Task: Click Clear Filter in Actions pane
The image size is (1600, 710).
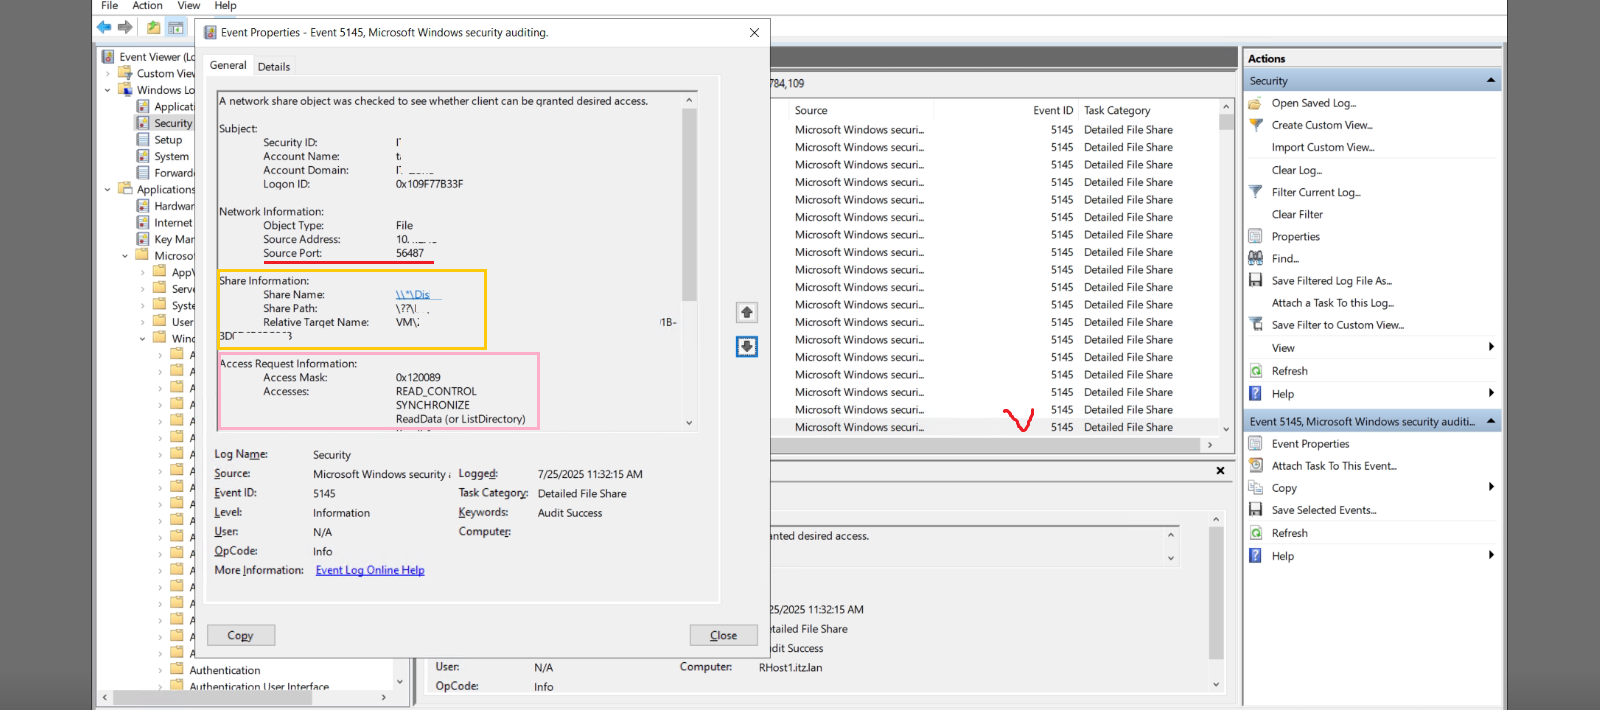Action: click(x=1297, y=214)
